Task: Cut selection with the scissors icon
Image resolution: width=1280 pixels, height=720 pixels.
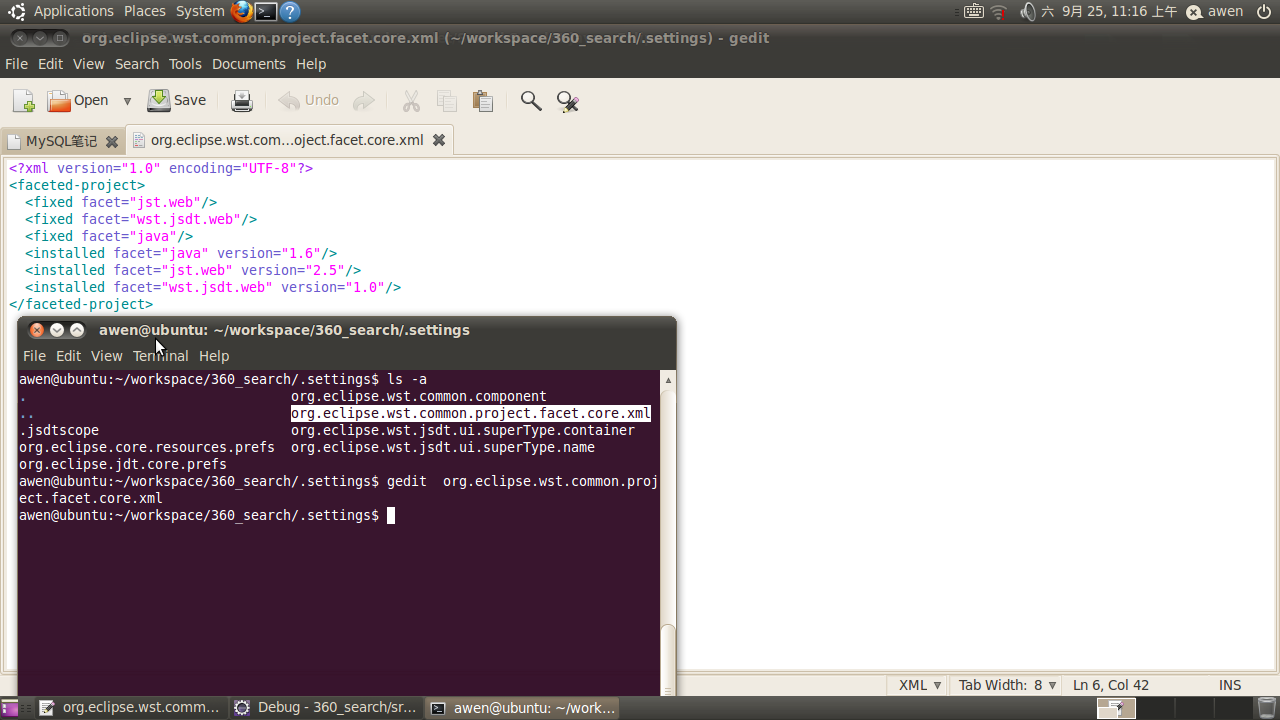Action: [411, 101]
